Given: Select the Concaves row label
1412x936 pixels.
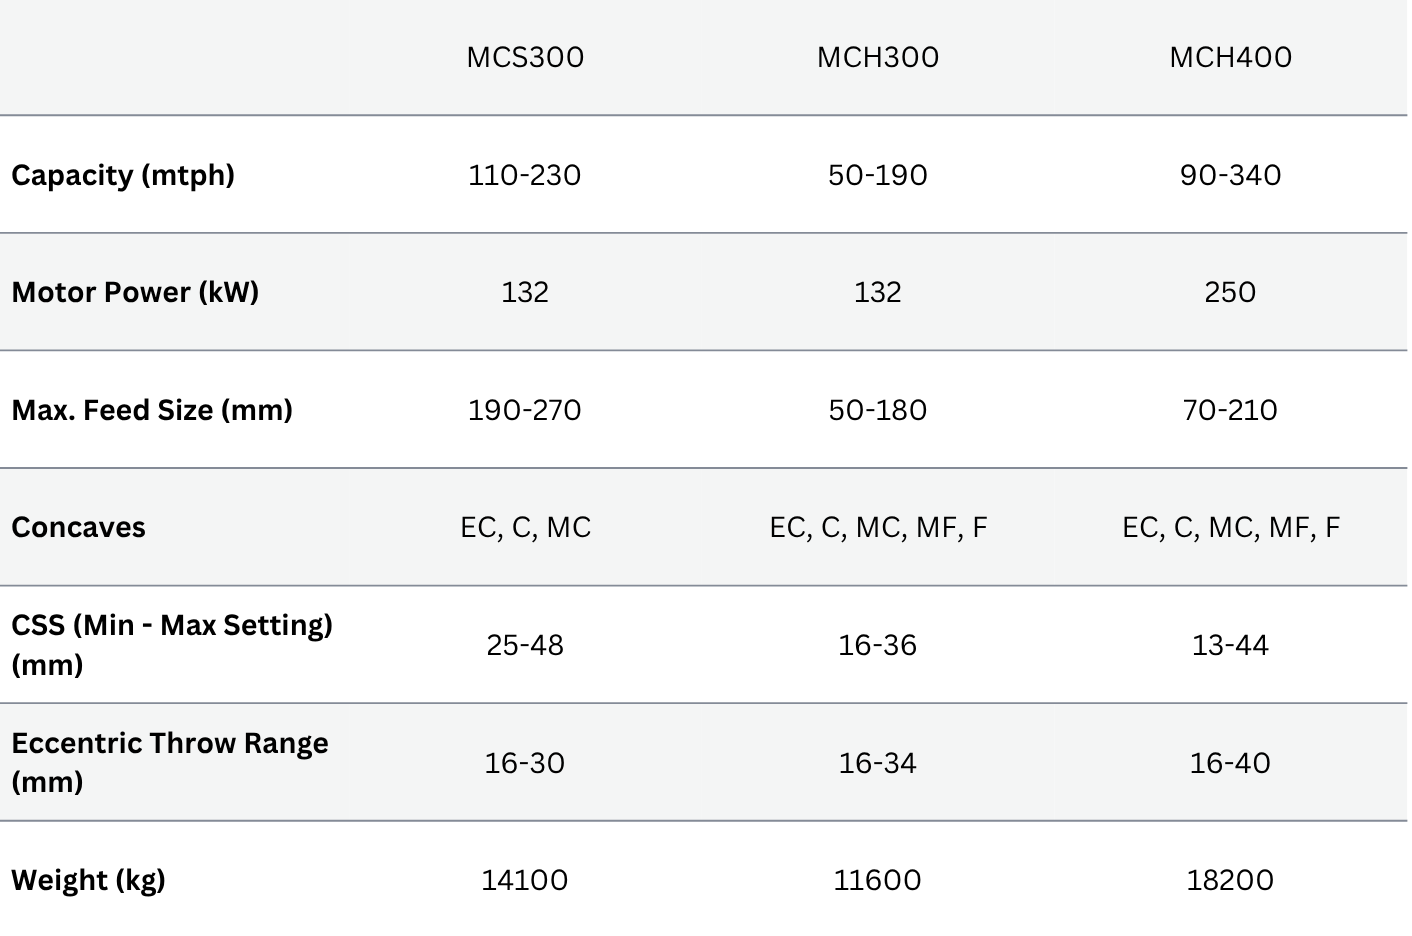Looking at the screenshot, I should 78,527.
